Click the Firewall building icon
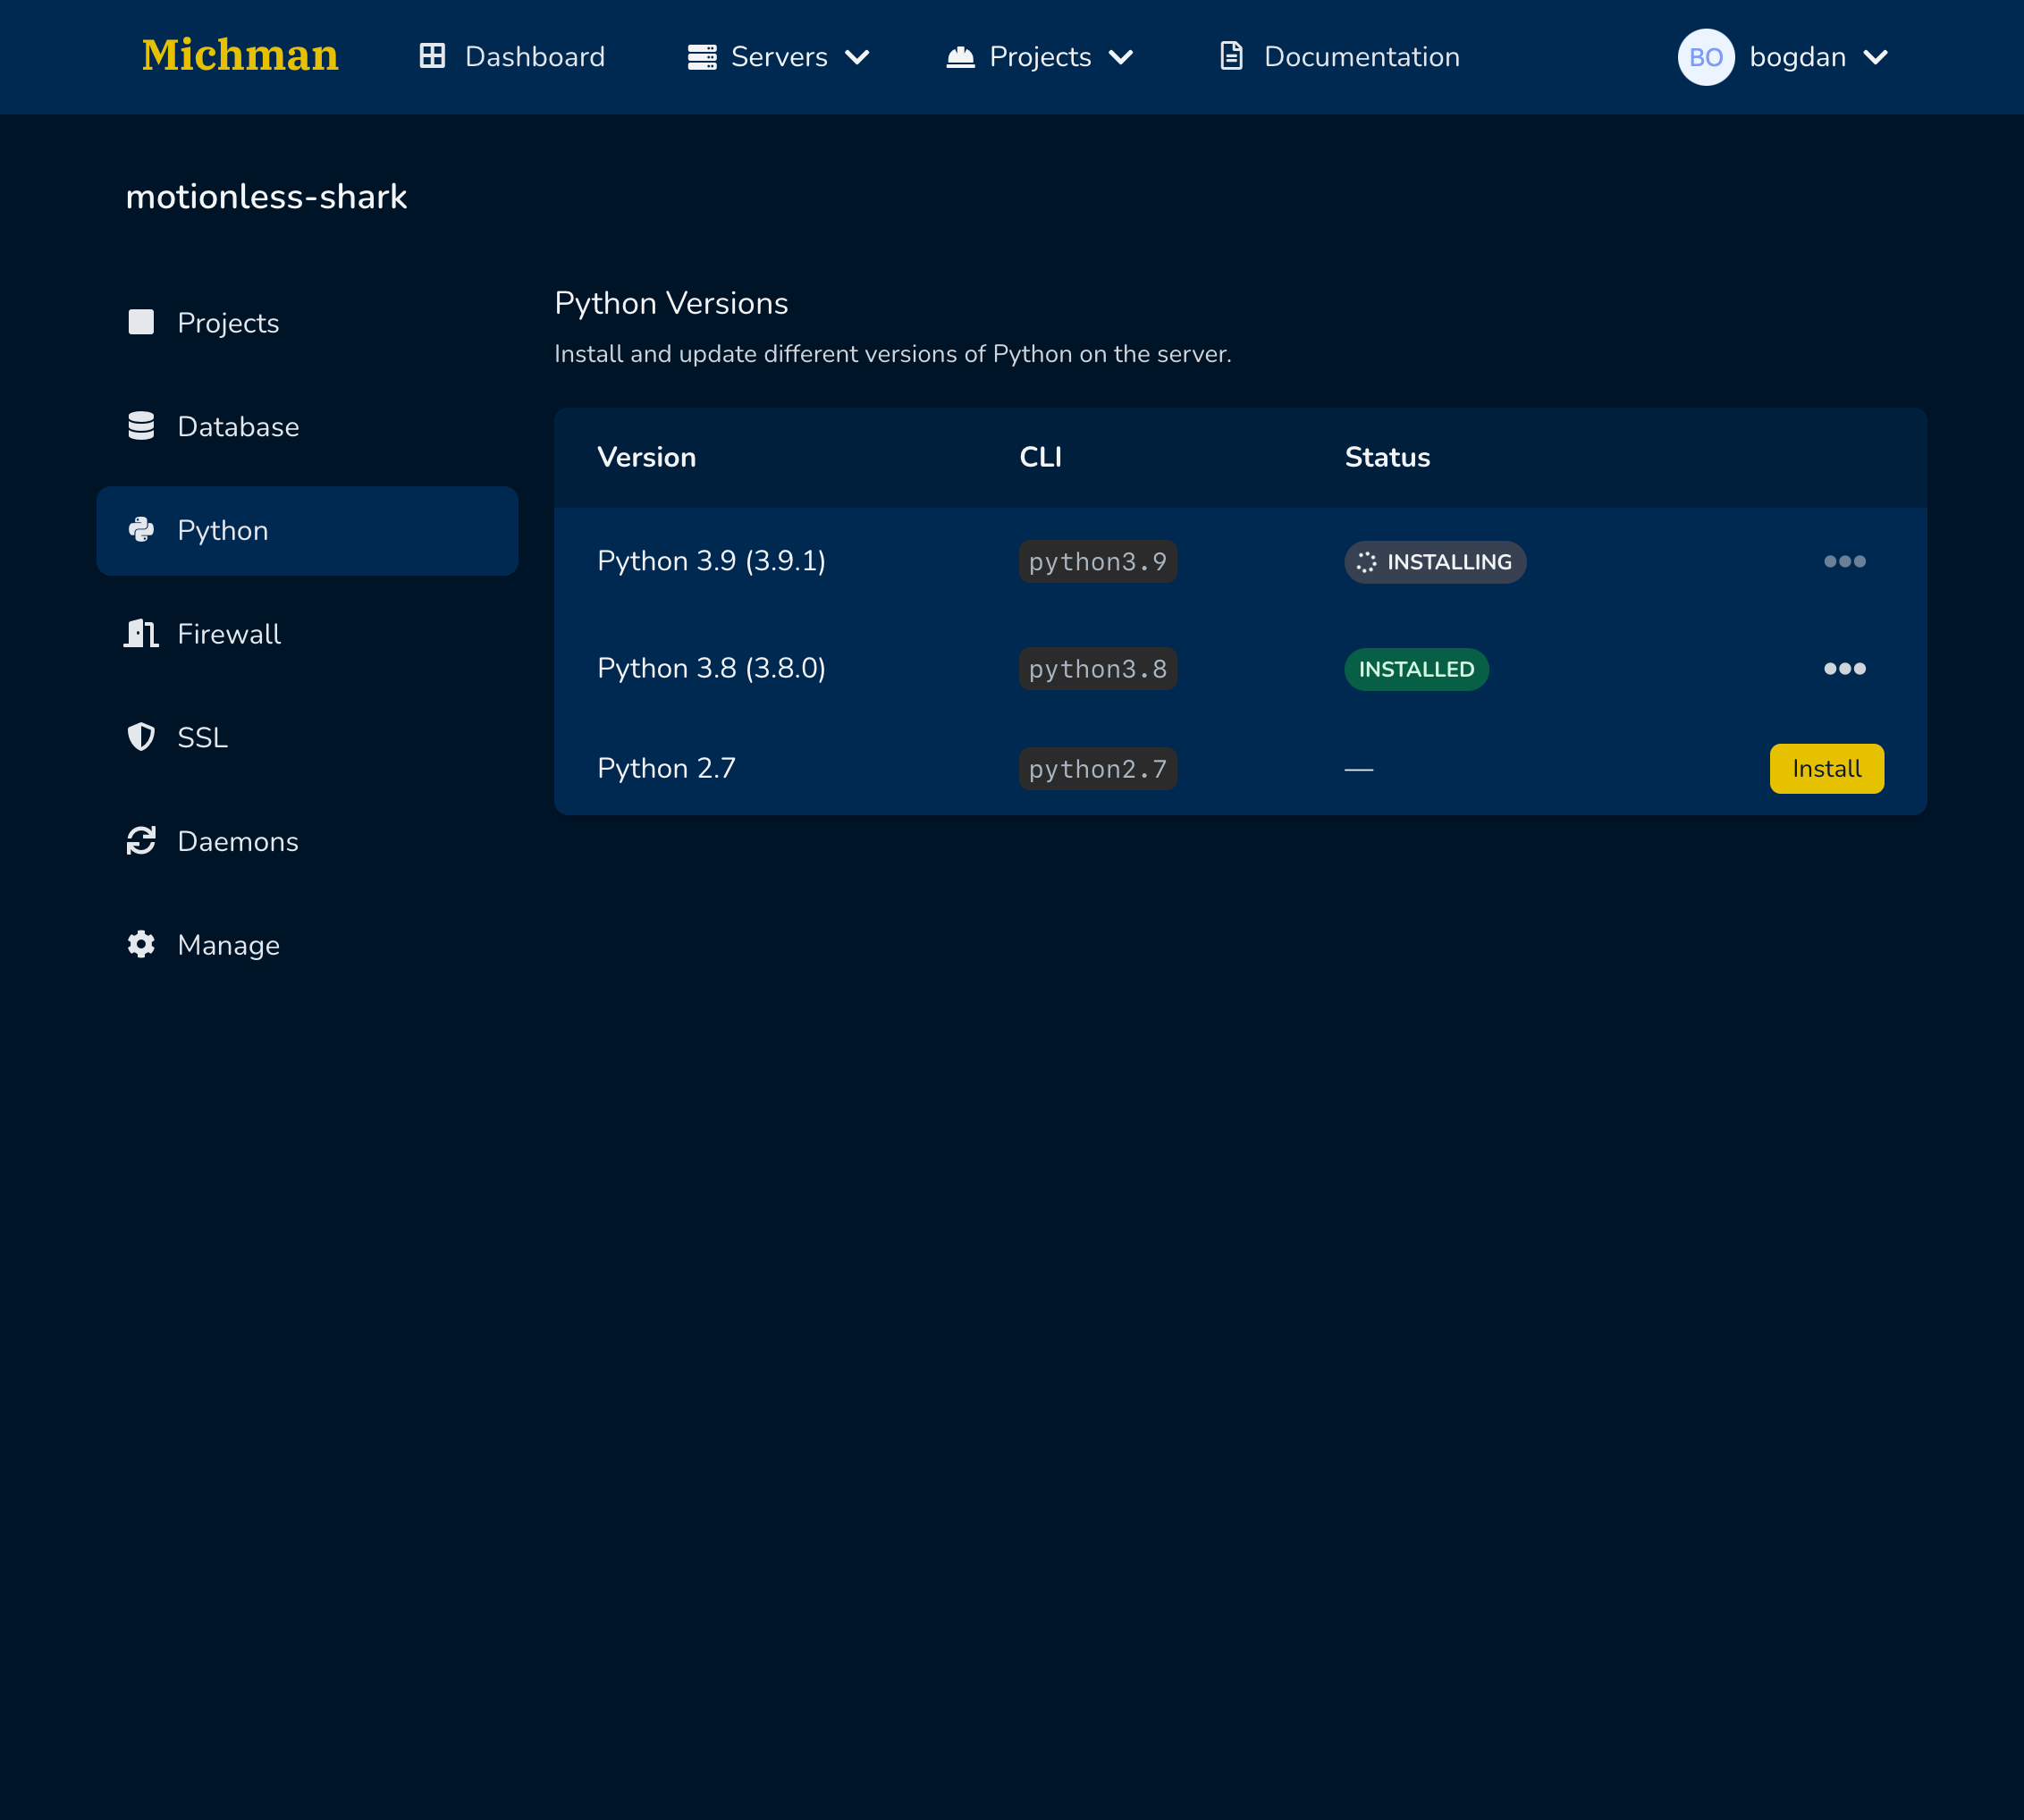Screen dimensions: 2024x1820 pos(141,633)
